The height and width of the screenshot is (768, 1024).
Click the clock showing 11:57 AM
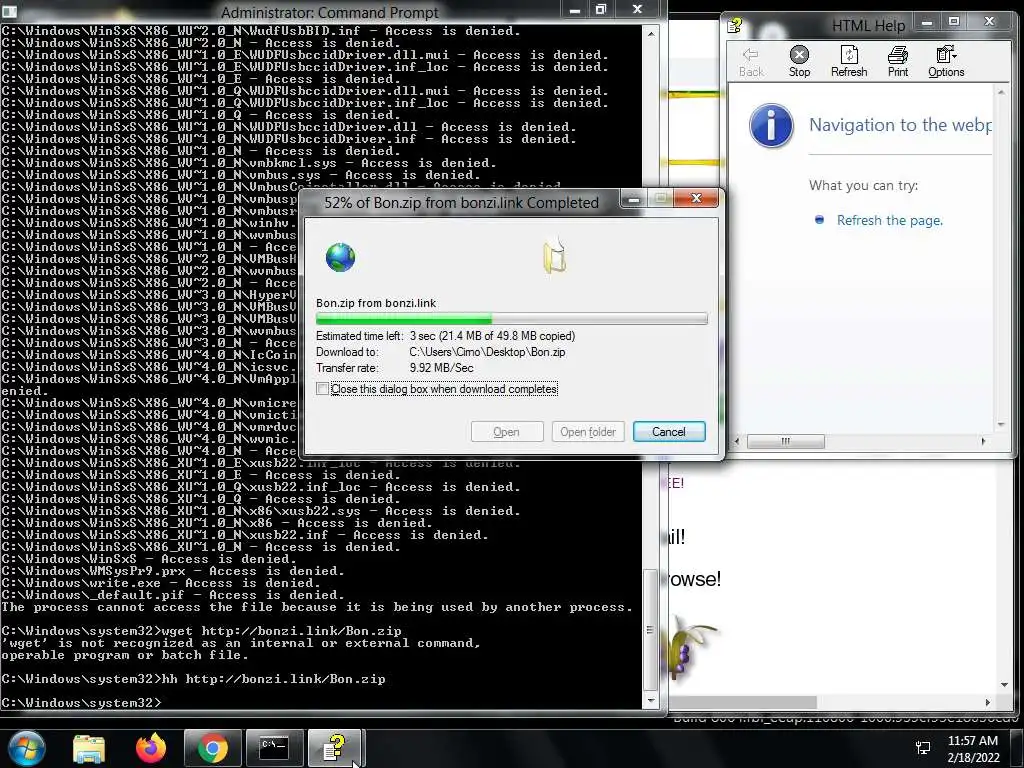[x=973, y=741]
